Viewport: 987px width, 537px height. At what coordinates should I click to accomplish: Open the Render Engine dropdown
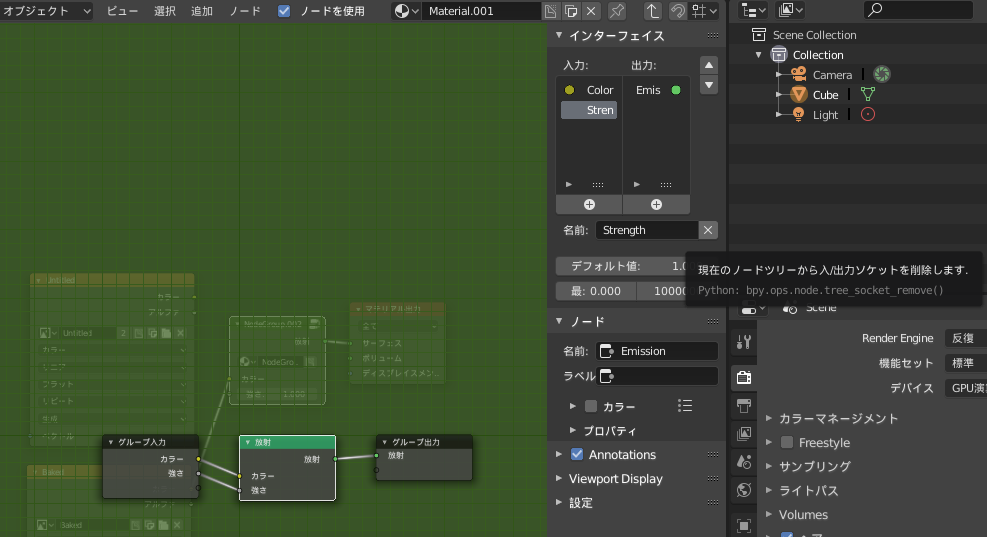pos(966,339)
